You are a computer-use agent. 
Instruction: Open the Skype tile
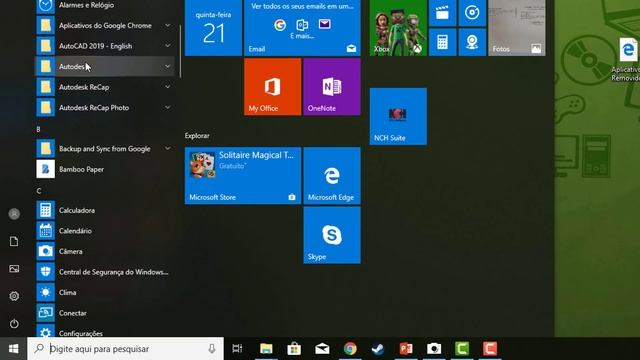click(x=332, y=235)
